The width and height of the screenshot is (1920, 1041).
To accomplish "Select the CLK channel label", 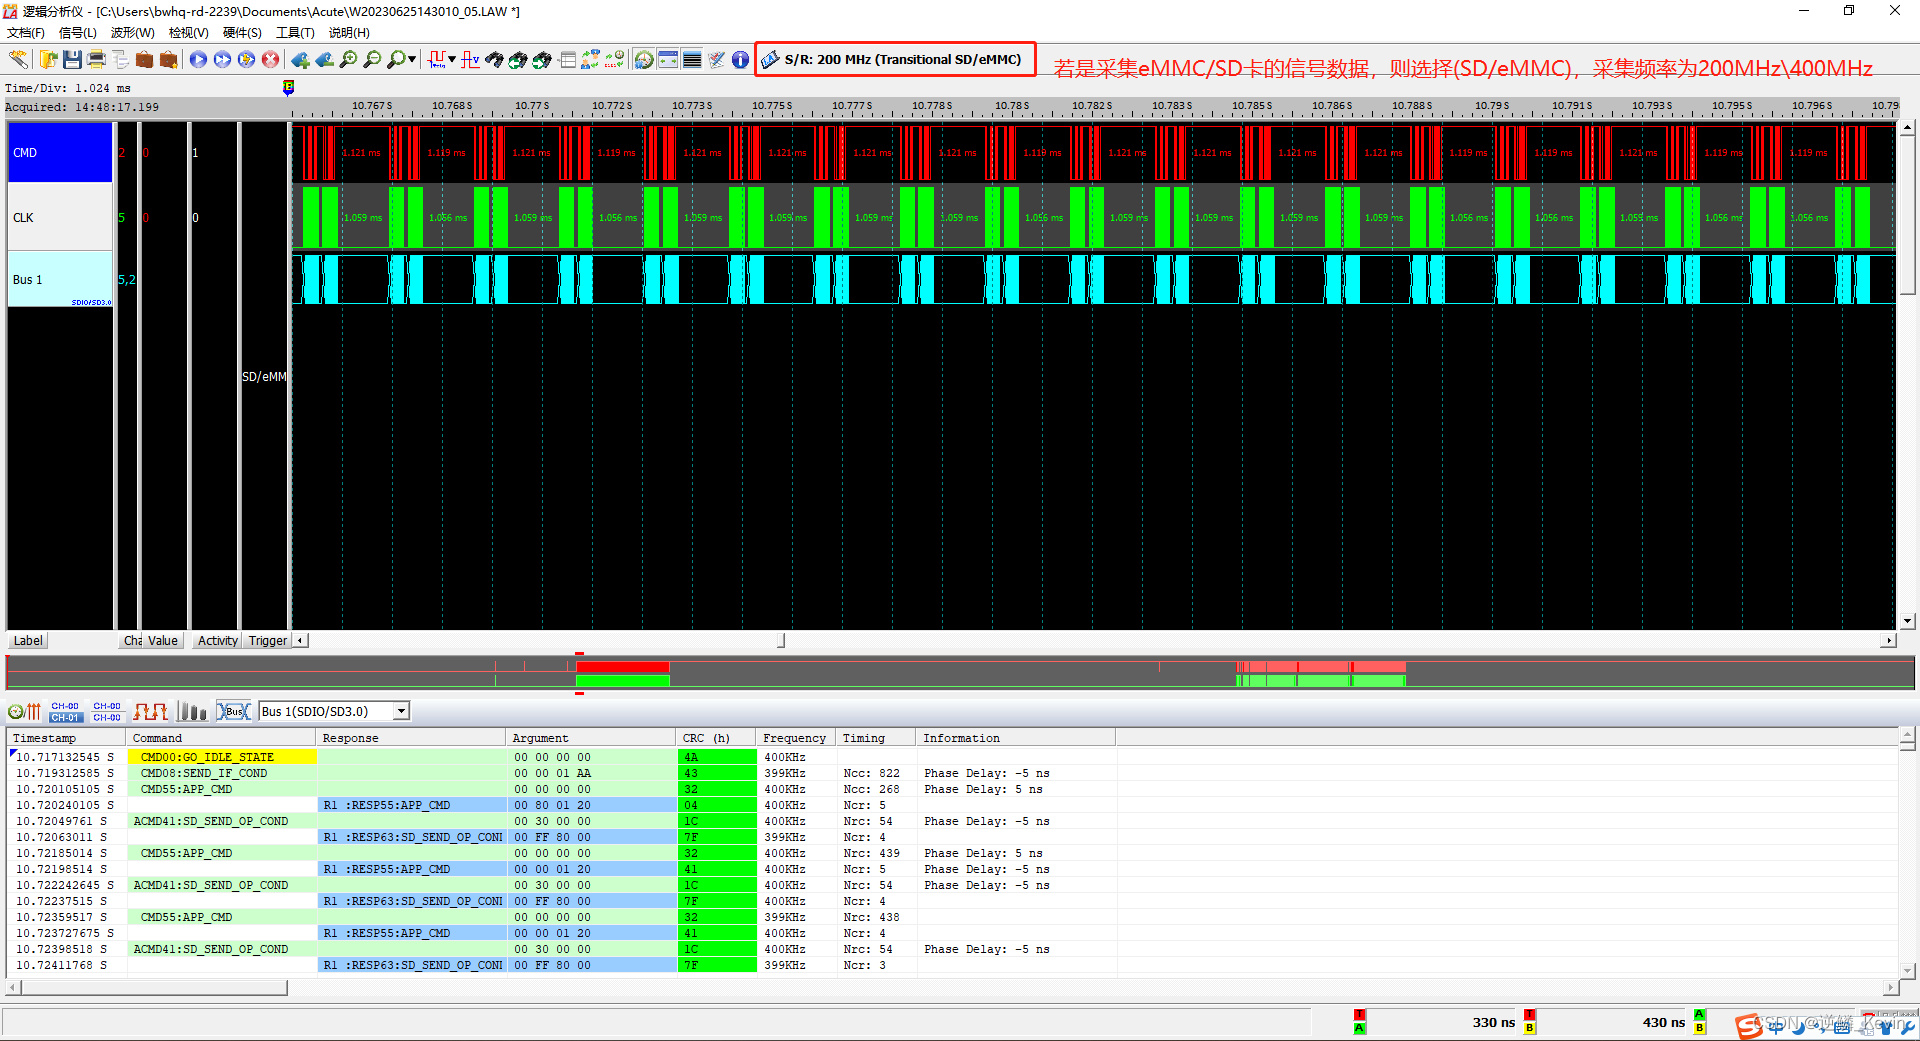I will (x=60, y=217).
